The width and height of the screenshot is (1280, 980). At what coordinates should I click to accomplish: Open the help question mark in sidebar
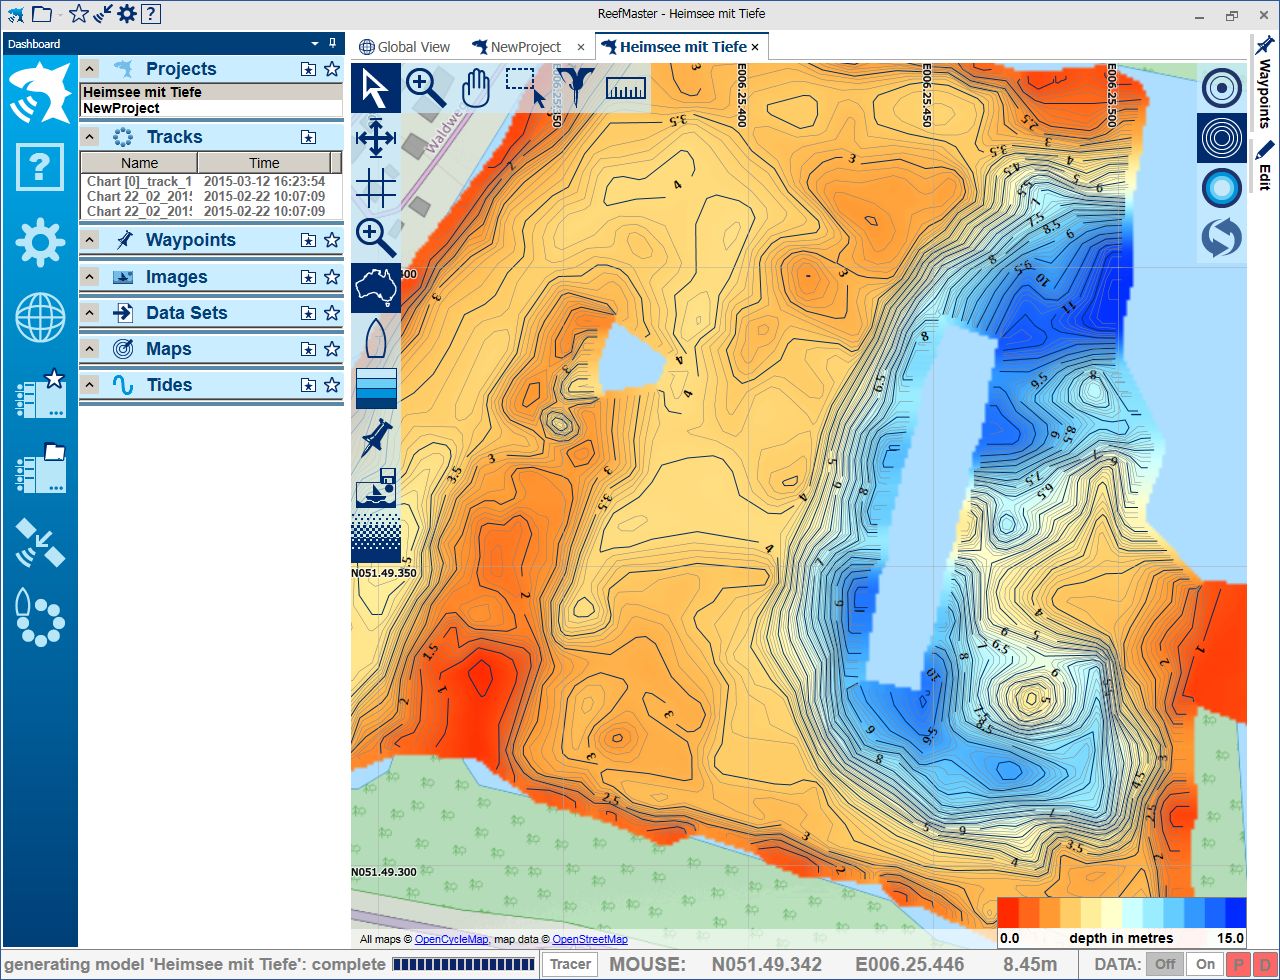coord(40,167)
